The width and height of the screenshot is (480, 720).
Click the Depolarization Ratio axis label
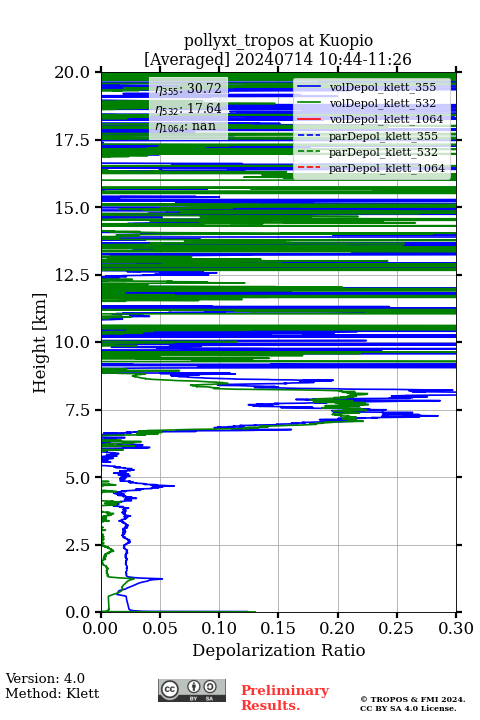(x=279, y=650)
